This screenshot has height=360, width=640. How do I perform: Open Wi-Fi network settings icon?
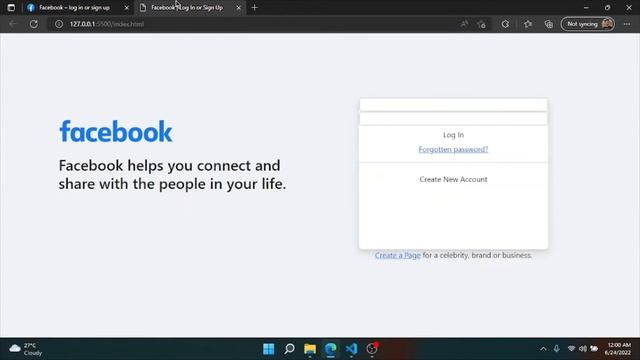tap(571, 349)
